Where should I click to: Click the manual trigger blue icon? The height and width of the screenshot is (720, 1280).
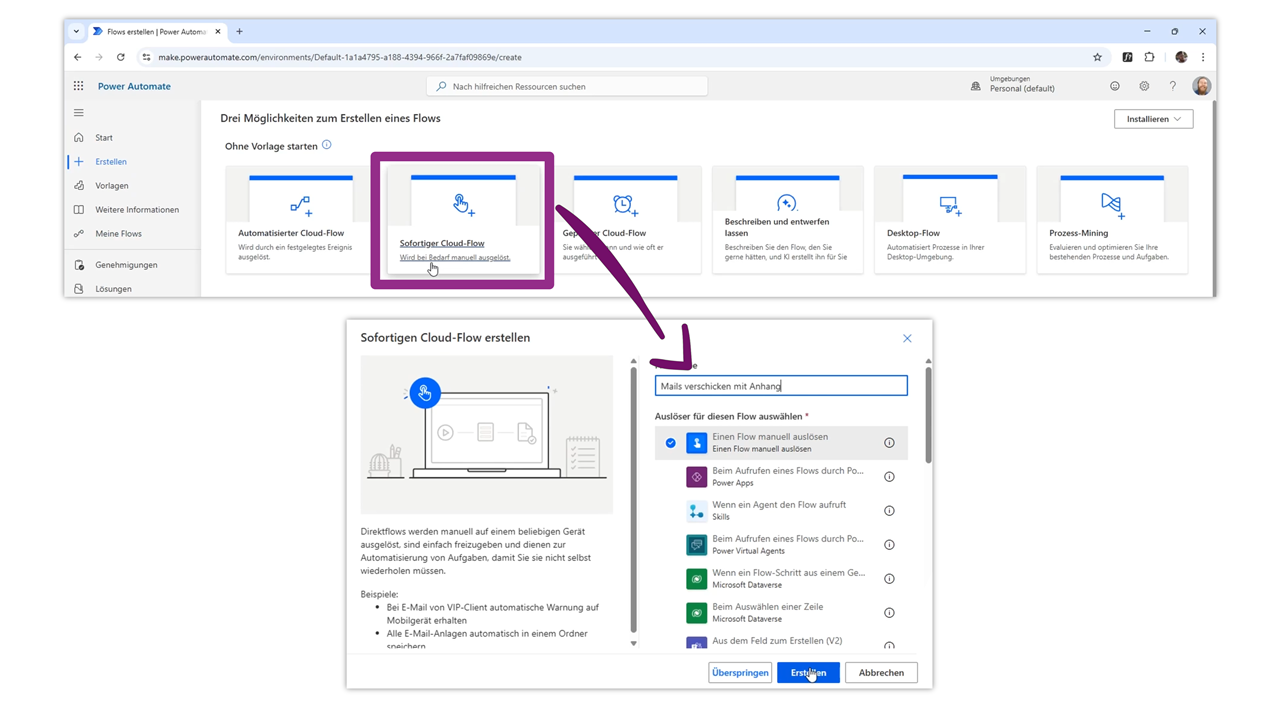697,443
